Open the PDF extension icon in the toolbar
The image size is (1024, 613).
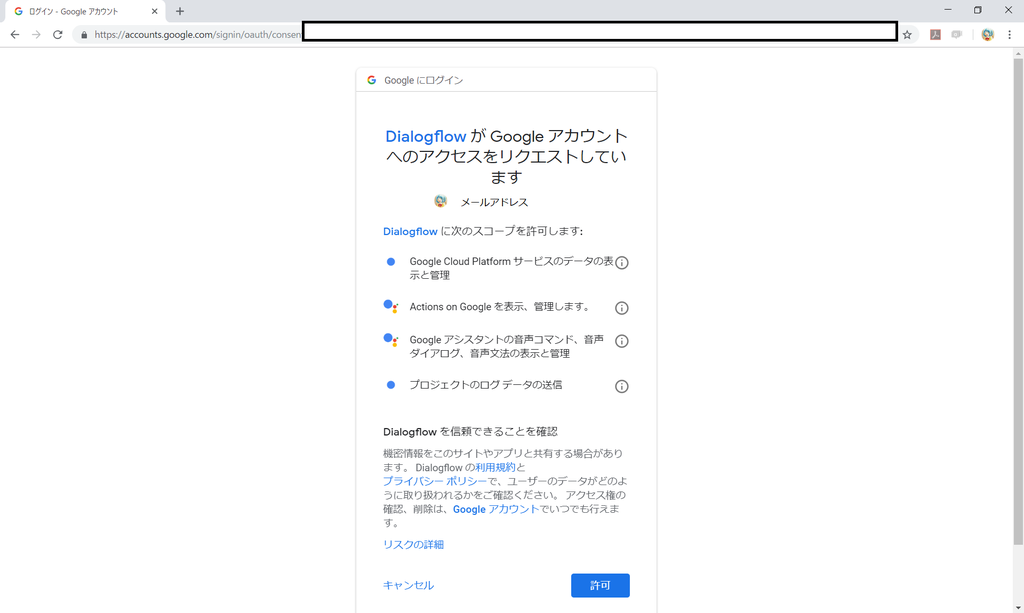[935, 35]
